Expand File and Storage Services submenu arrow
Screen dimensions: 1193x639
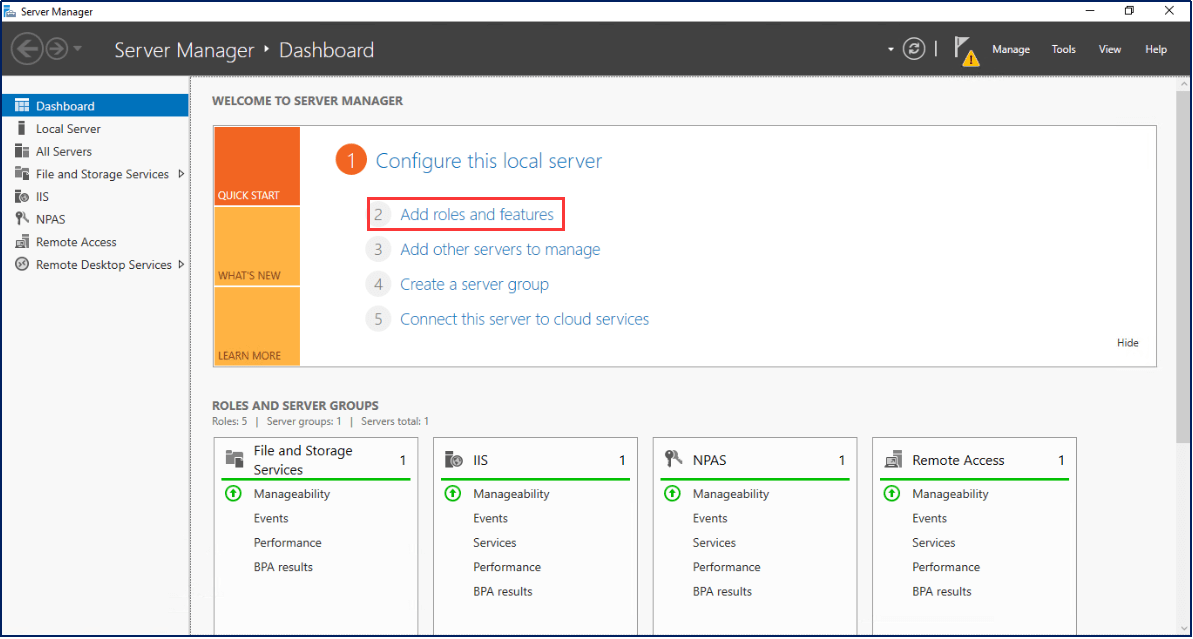pyautogui.click(x=181, y=174)
